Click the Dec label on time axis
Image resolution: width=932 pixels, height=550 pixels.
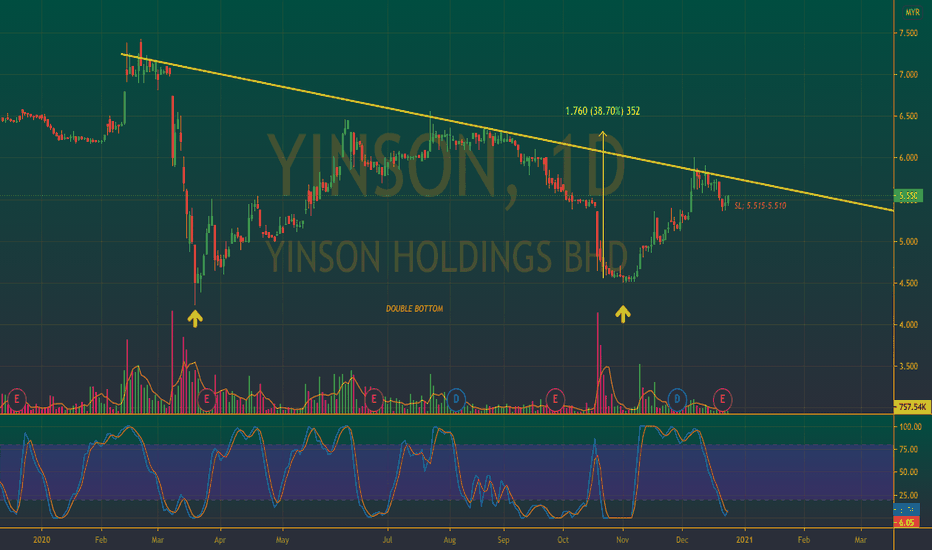pyautogui.click(x=682, y=540)
